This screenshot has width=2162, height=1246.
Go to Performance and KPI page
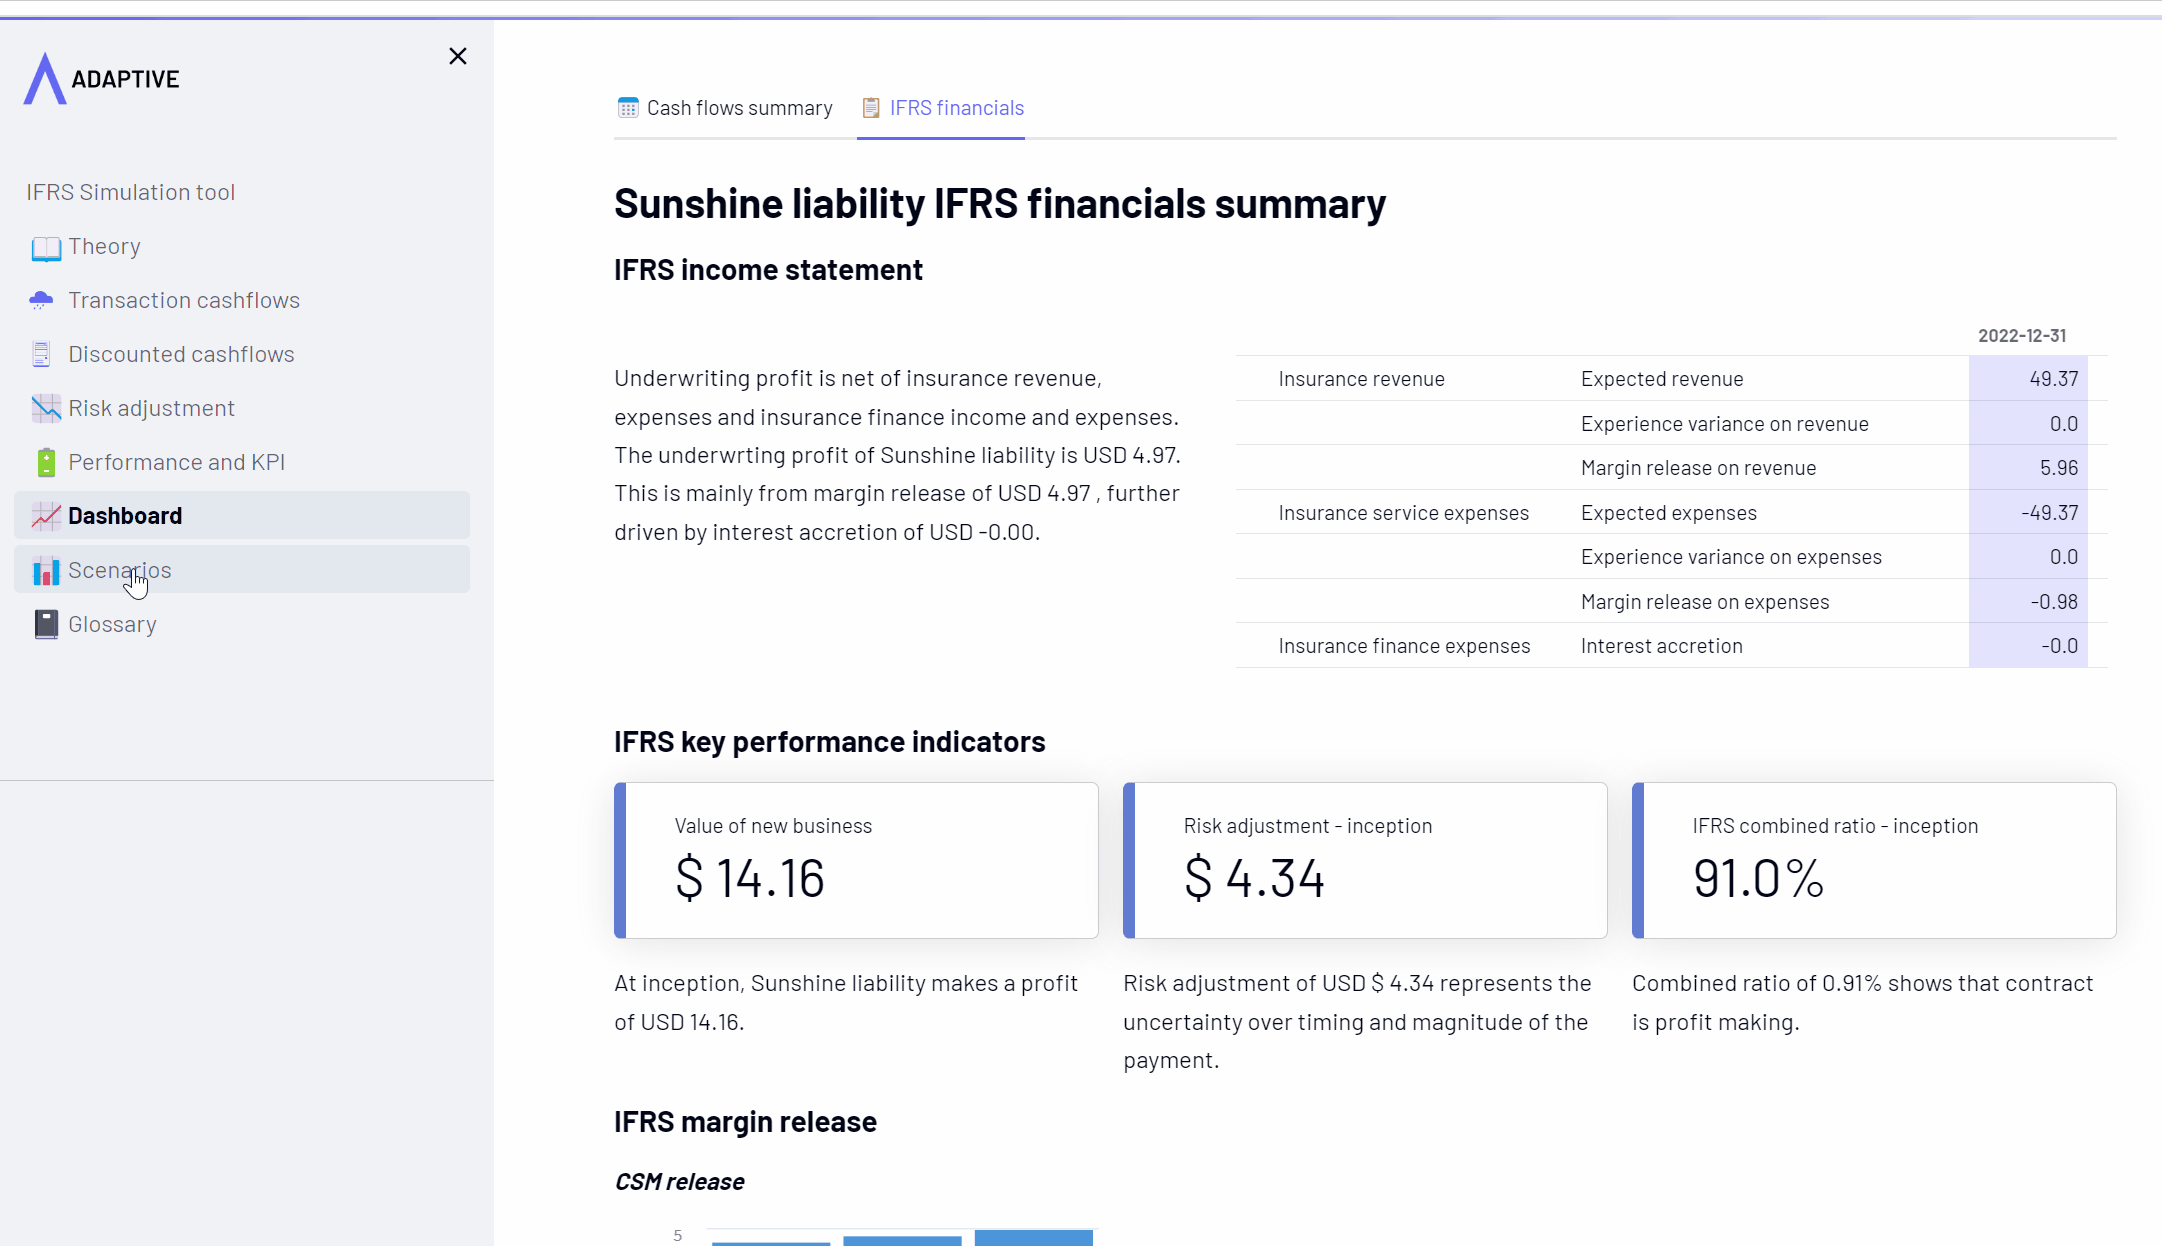pos(177,462)
